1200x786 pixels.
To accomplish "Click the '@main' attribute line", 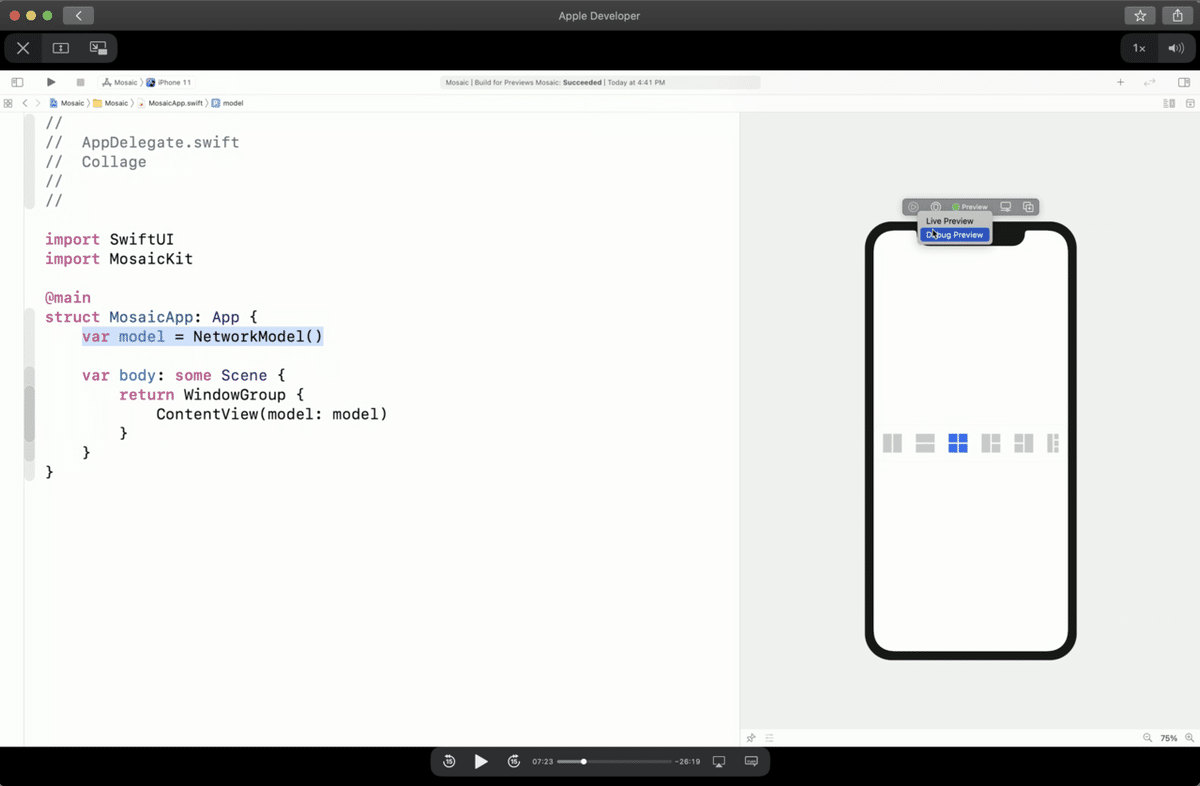I will 68,298.
